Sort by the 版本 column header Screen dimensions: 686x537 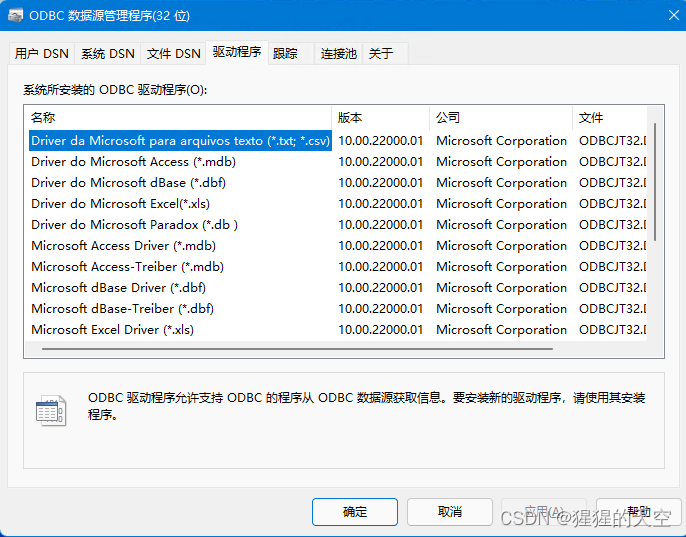[x=380, y=117]
